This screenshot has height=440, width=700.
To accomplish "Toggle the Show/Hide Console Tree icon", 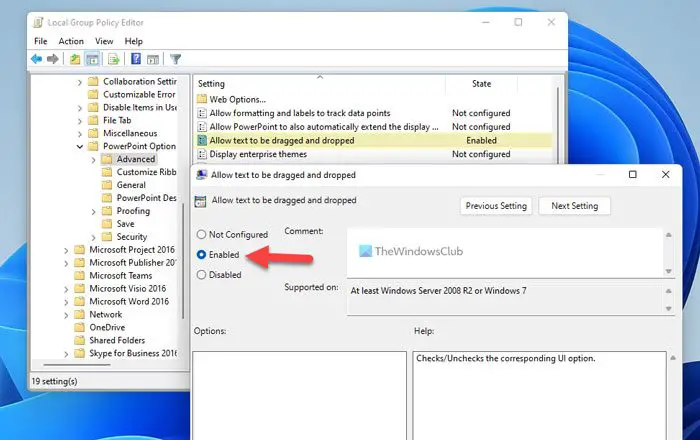I will pos(92,59).
